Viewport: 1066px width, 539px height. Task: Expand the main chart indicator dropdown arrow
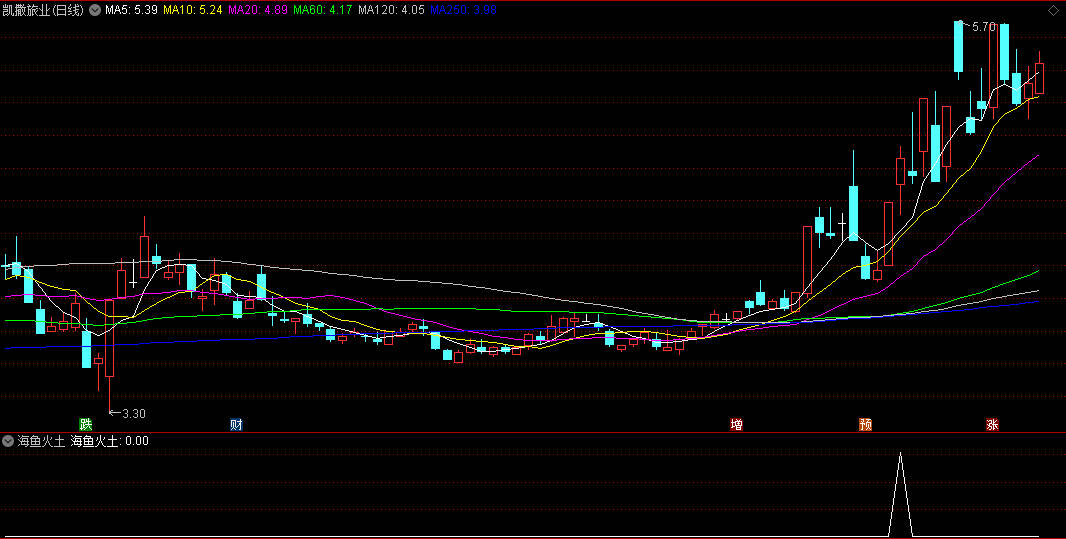(94, 10)
